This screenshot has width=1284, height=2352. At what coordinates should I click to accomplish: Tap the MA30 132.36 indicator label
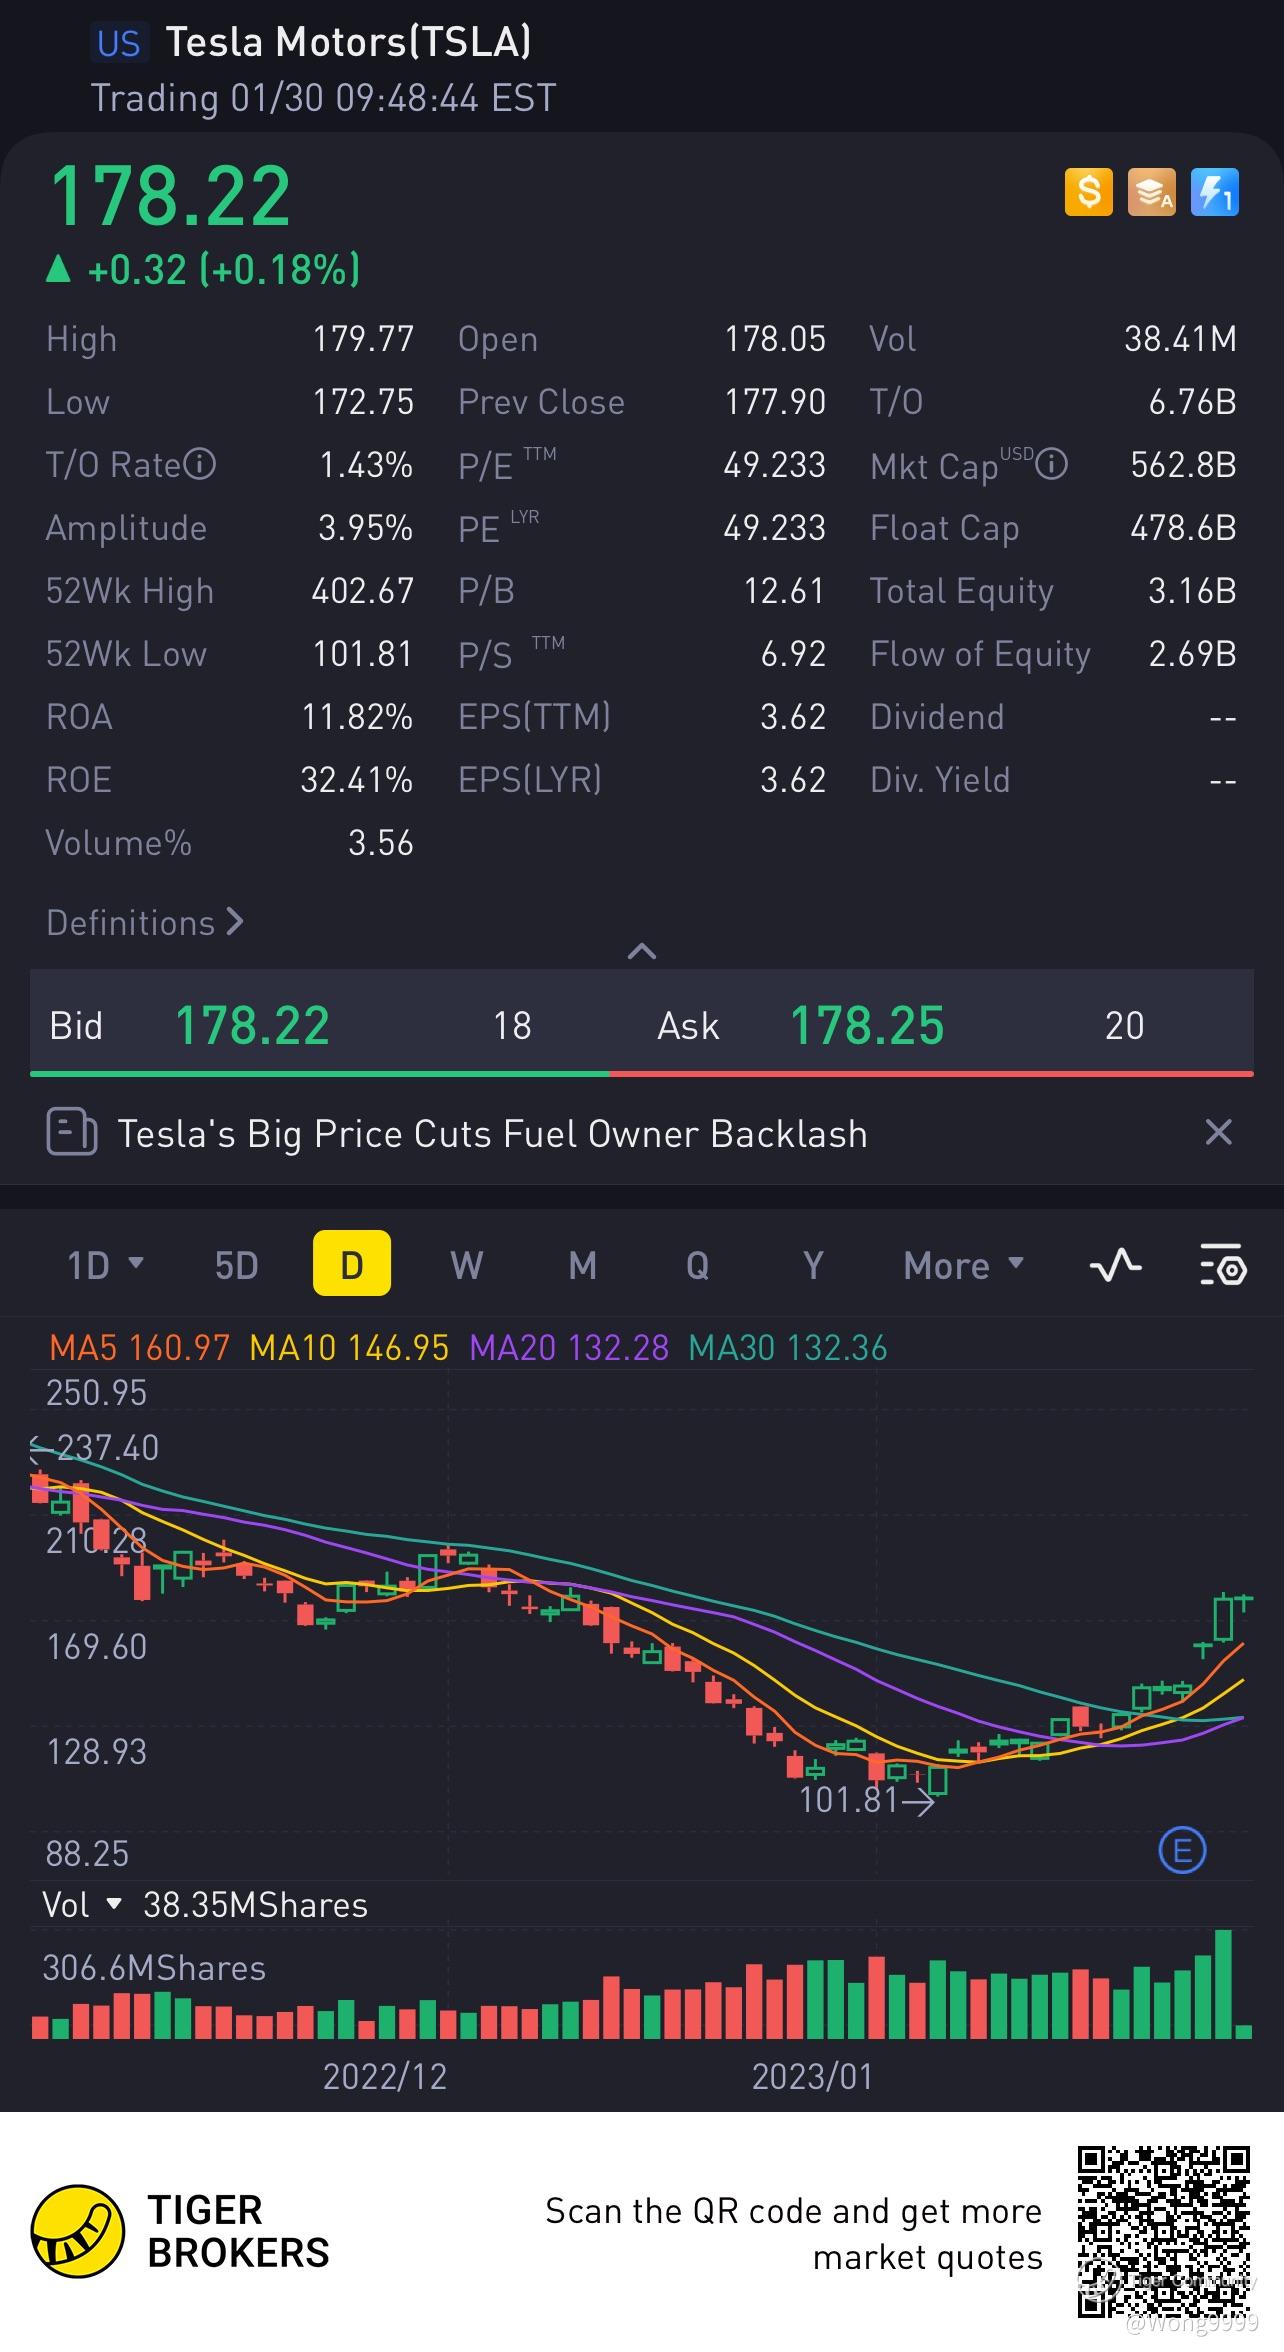coord(788,1348)
